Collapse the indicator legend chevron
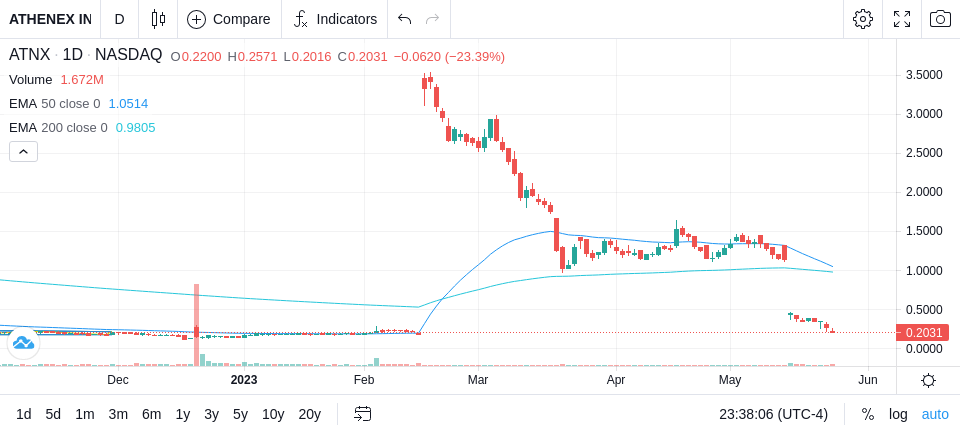960x433 pixels. (x=23, y=151)
